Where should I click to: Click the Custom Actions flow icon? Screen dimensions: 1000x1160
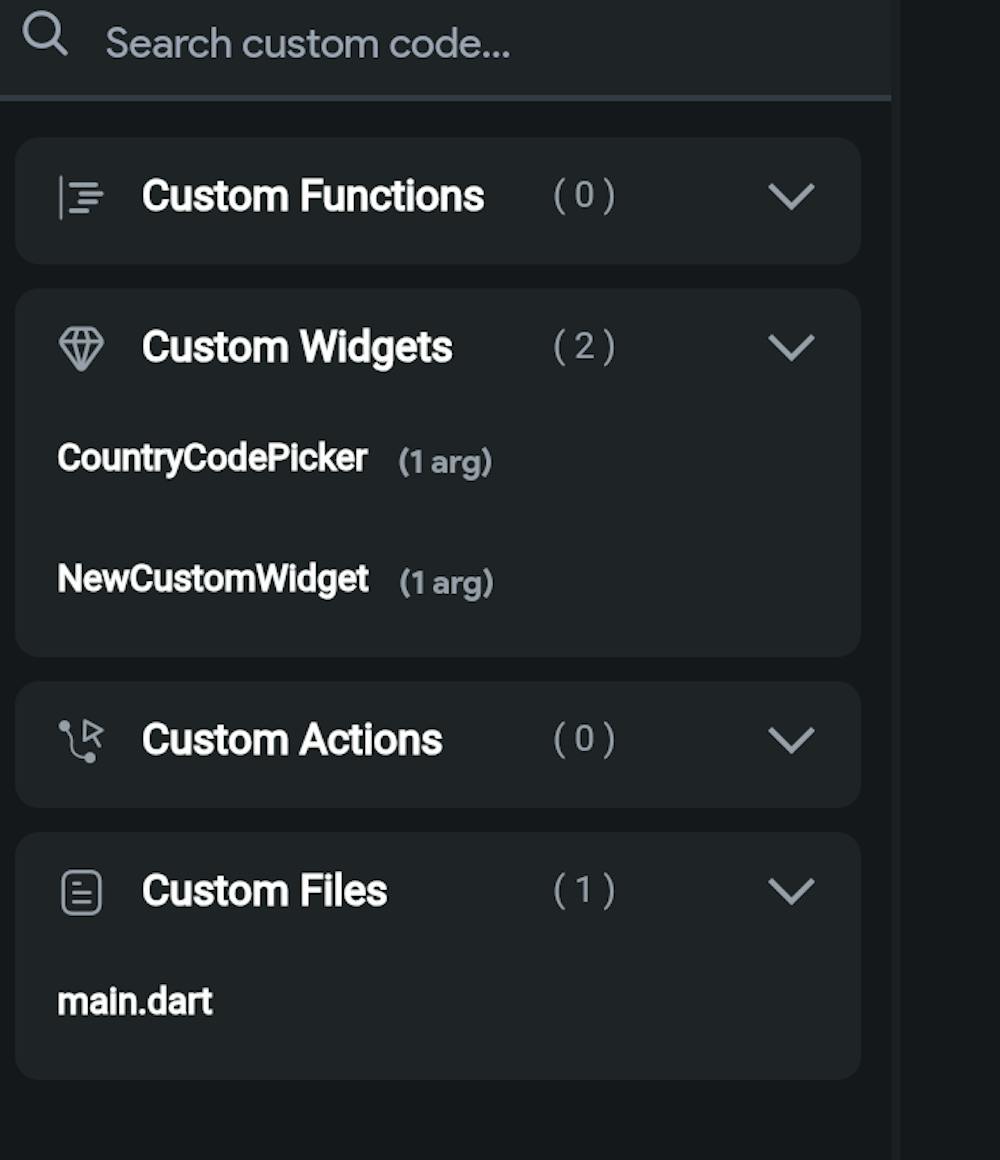click(x=81, y=741)
